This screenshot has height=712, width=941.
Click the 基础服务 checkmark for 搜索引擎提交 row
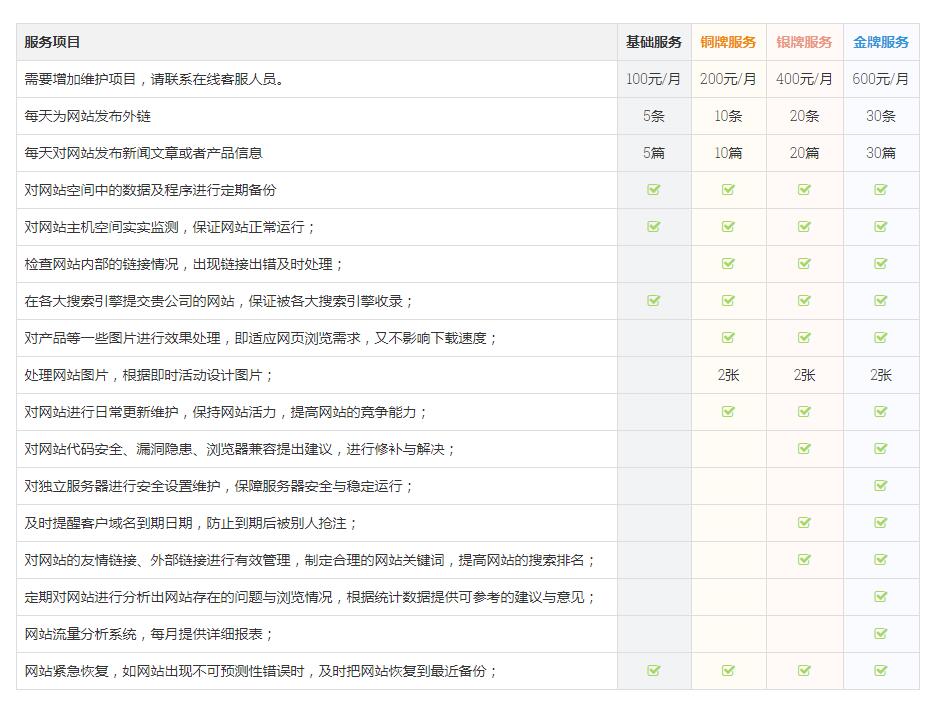pos(654,300)
